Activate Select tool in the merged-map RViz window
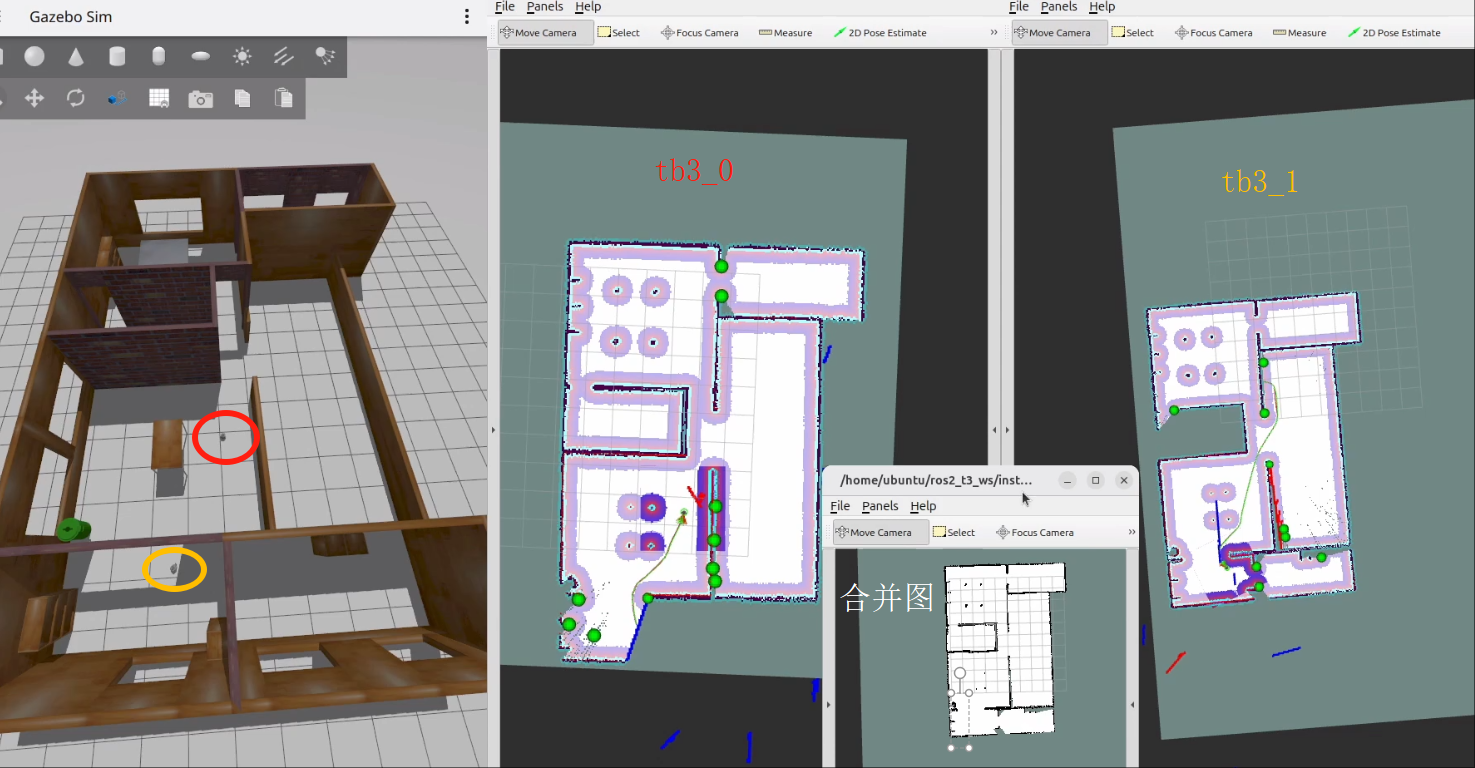Viewport: 1475px width, 768px height. 954,533
